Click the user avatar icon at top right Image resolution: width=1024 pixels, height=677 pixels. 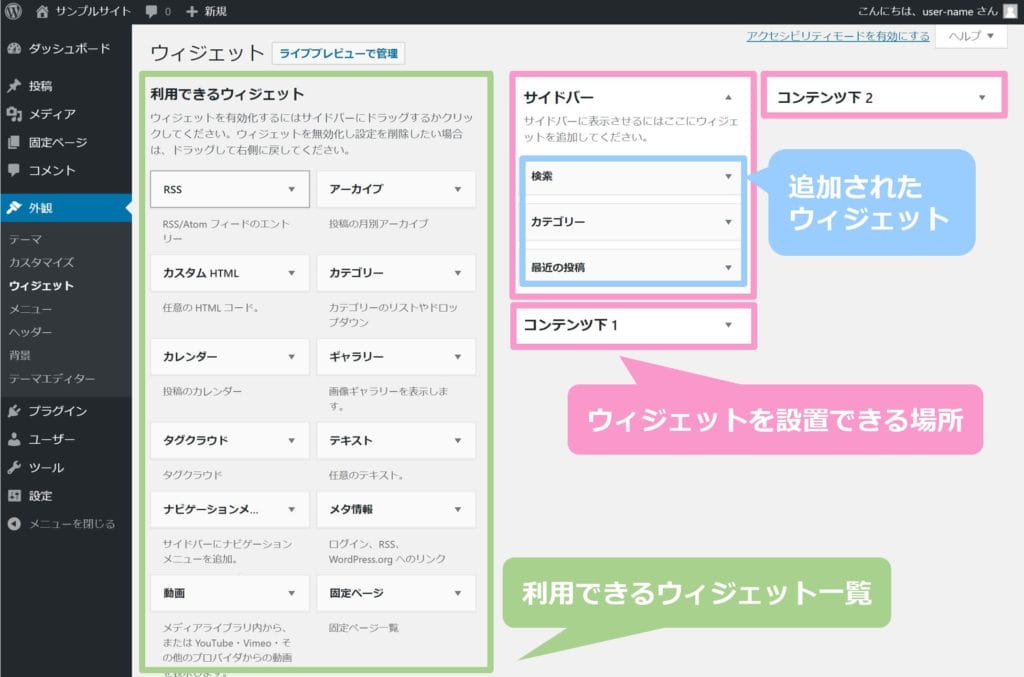click(x=1009, y=12)
